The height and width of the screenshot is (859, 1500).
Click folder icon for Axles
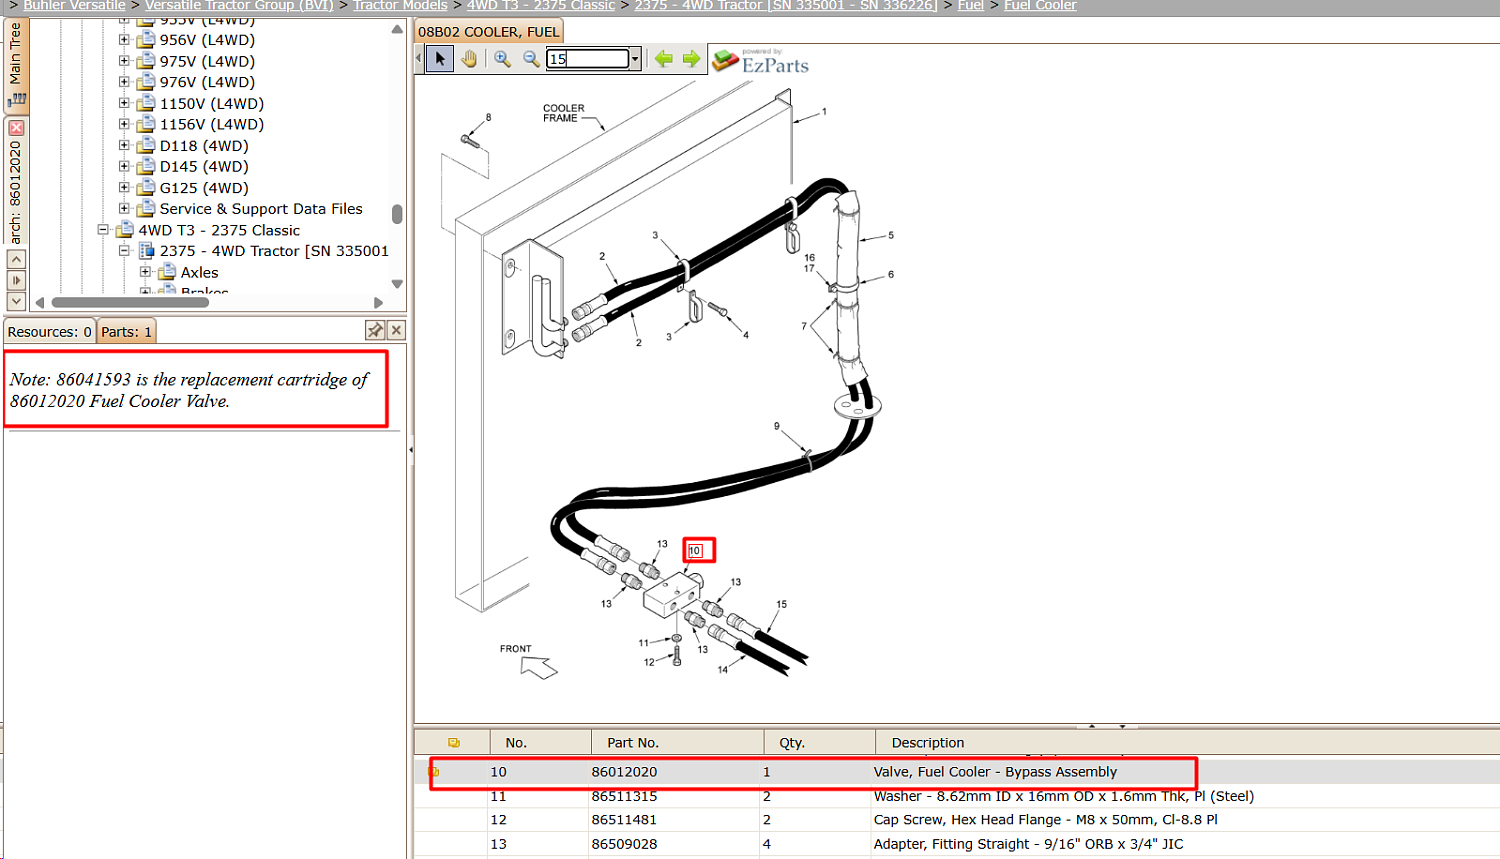167,272
